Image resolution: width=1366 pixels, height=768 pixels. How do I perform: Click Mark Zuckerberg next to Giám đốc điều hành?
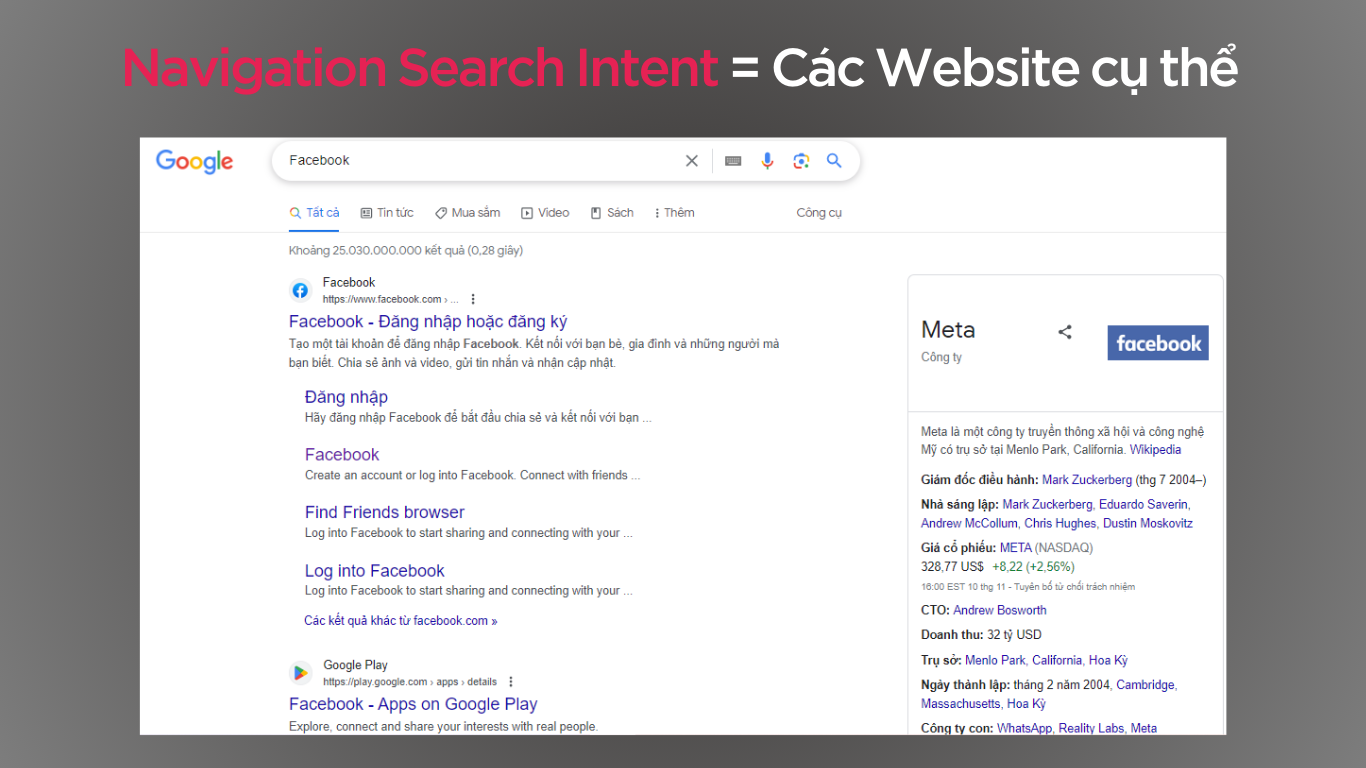tap(1087, 480)
